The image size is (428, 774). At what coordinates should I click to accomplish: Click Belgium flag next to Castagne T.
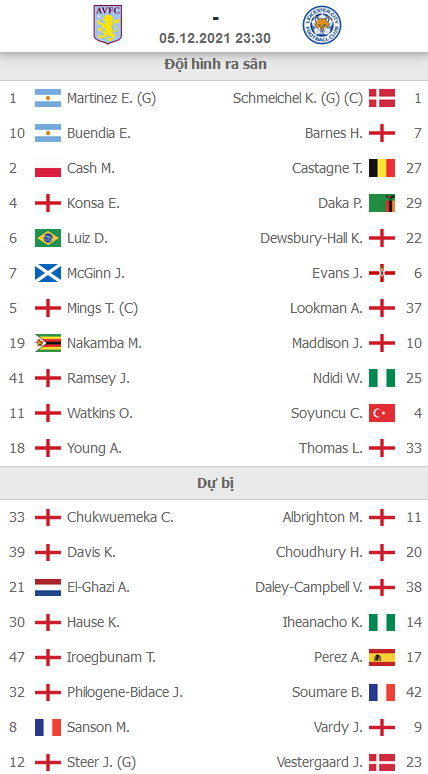pos(382,168)
